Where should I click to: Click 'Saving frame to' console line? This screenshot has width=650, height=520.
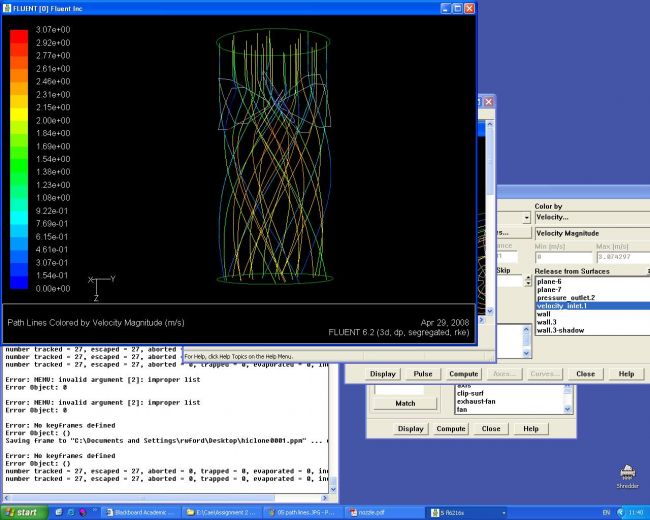[x=166, y=440]
